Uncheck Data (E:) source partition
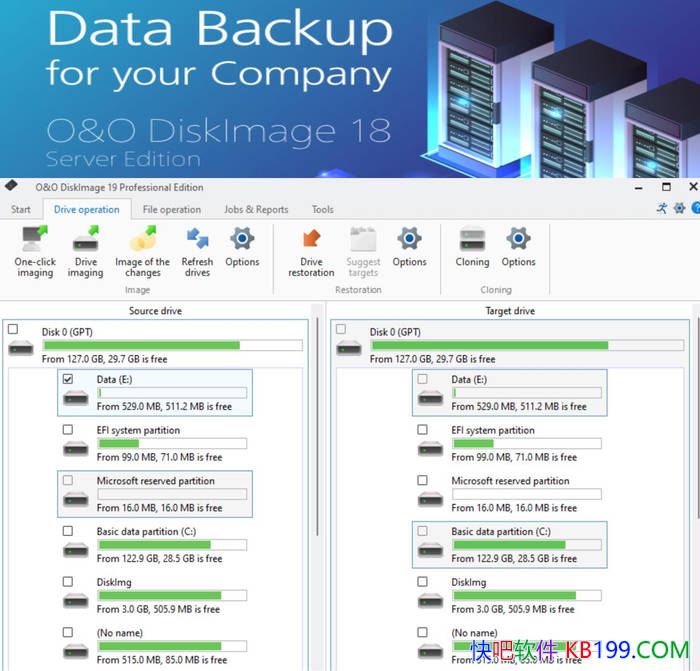Image resolution: width=700 pixels, height=671 pixels. [68, 379]
